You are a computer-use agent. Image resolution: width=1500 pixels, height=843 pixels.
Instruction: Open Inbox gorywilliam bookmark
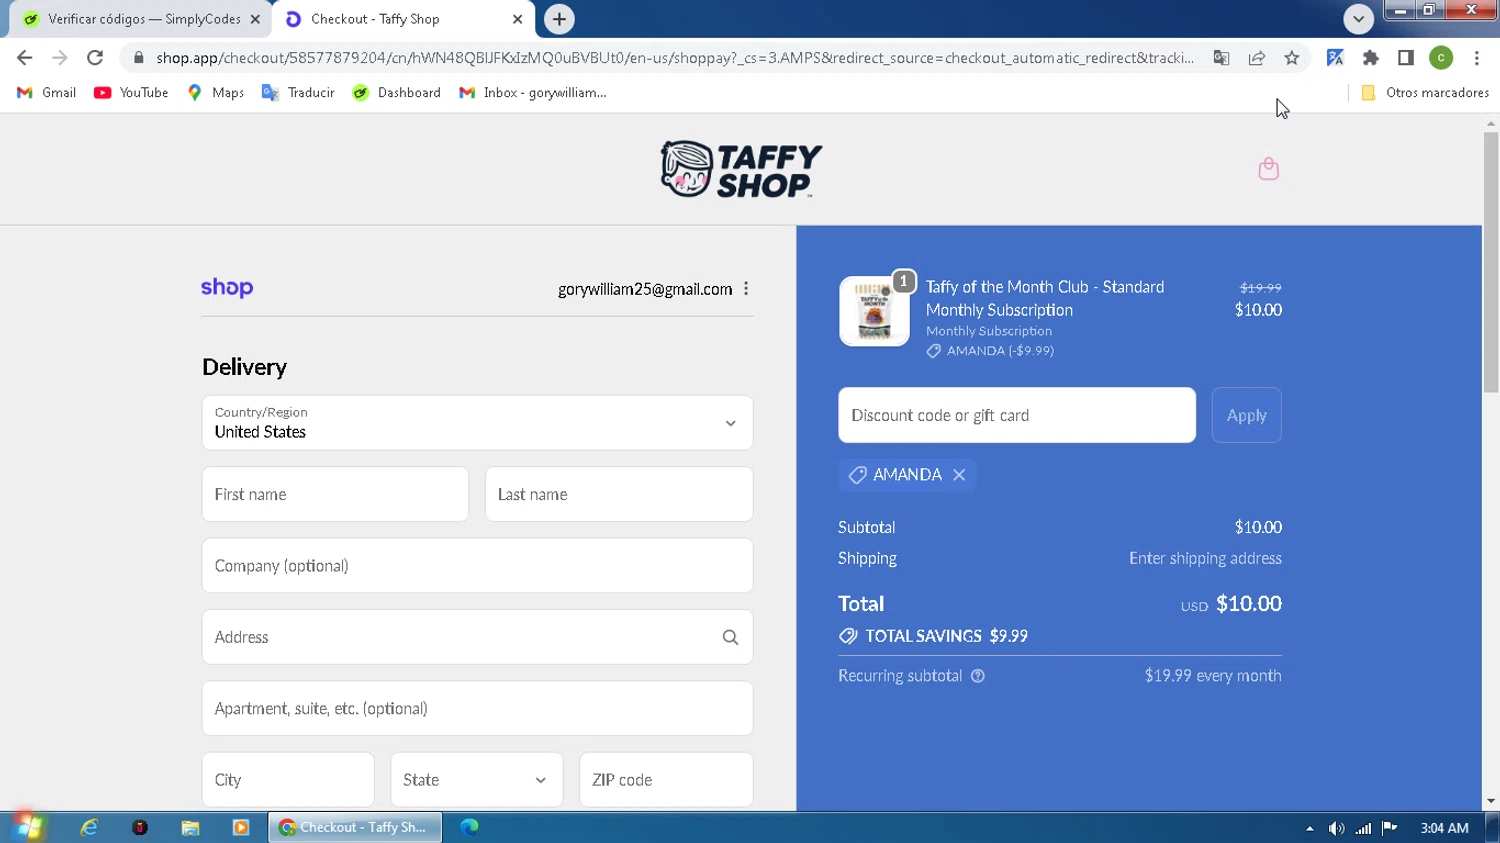point(533,92)
